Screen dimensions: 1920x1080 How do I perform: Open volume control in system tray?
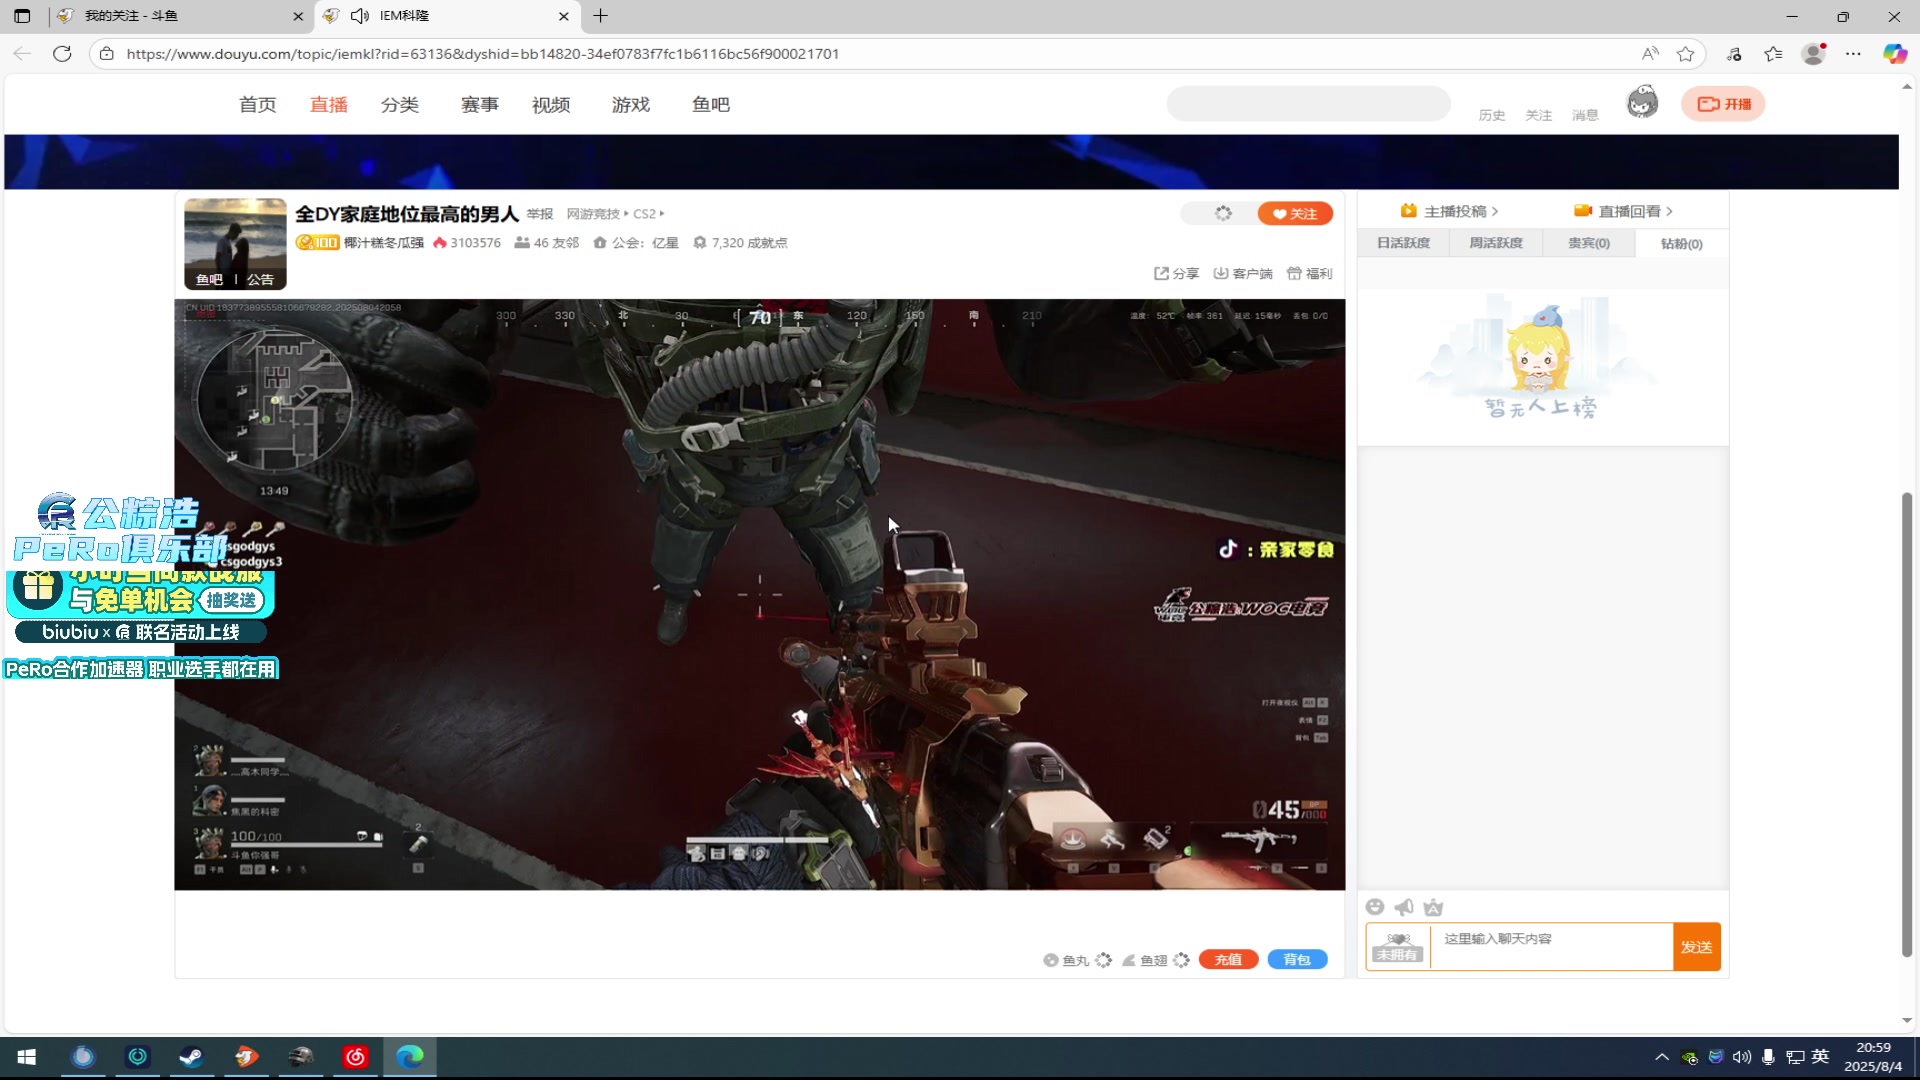coord(1742,1057)
